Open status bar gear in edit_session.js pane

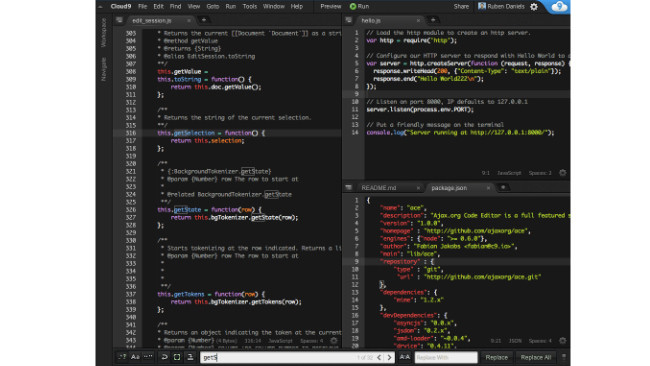pos(334,340)
